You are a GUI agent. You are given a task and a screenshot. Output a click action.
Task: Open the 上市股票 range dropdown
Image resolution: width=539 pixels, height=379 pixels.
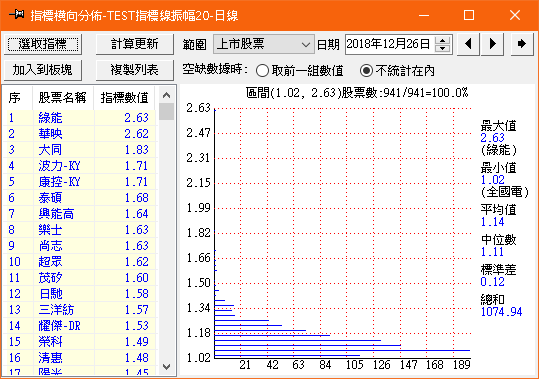click(264, 44)
